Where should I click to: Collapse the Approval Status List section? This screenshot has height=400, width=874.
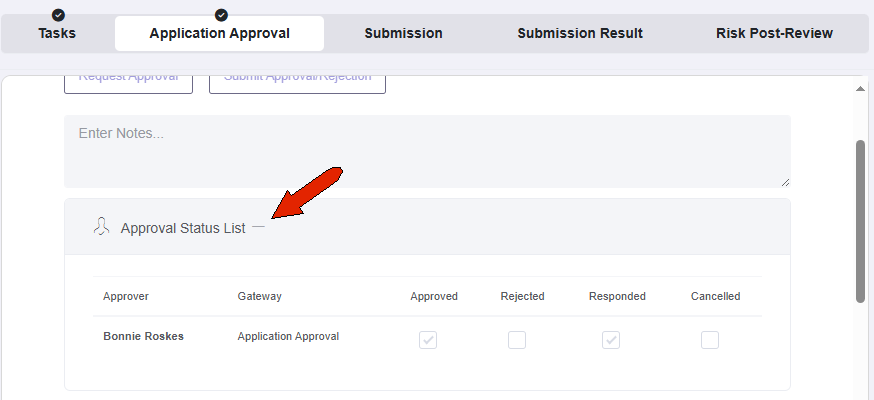pos(258,227)
